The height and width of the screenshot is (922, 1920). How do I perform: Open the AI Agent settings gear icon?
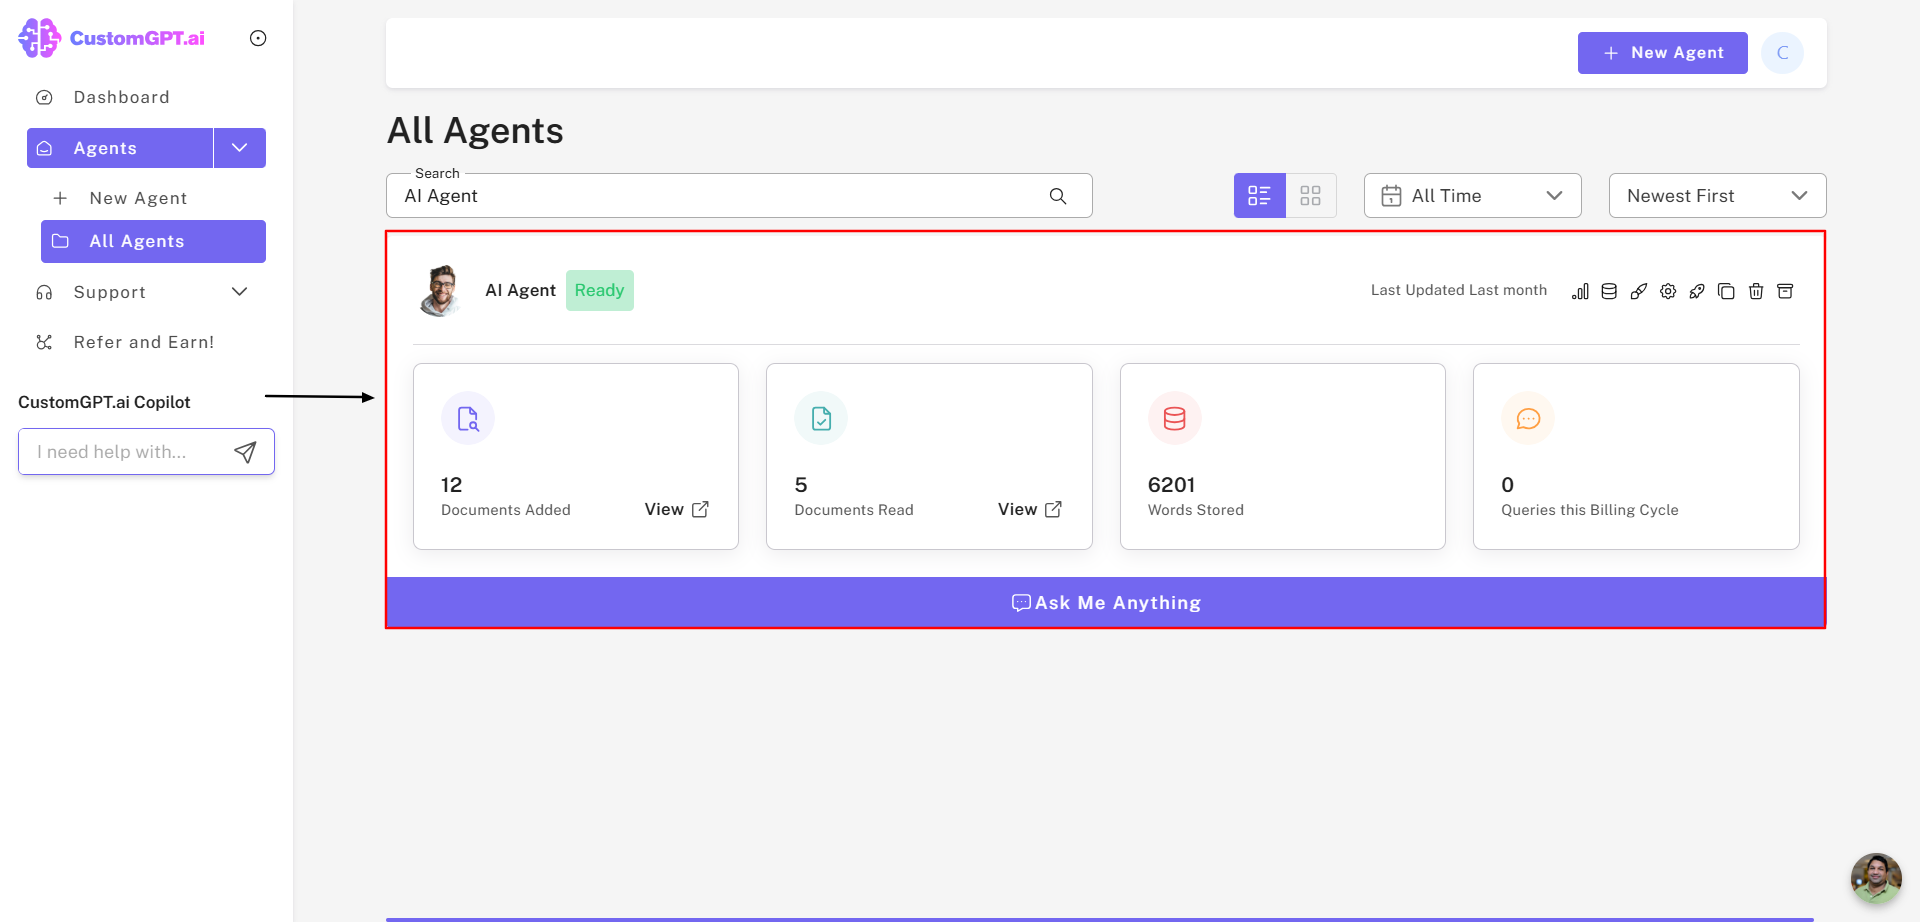[1668, 291]
